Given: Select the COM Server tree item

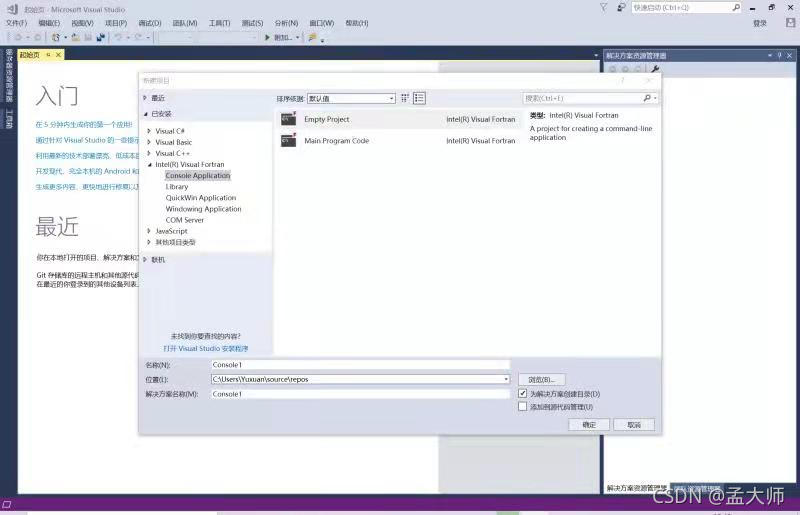Looking at the screenshot, I should [x=185, y=220].
